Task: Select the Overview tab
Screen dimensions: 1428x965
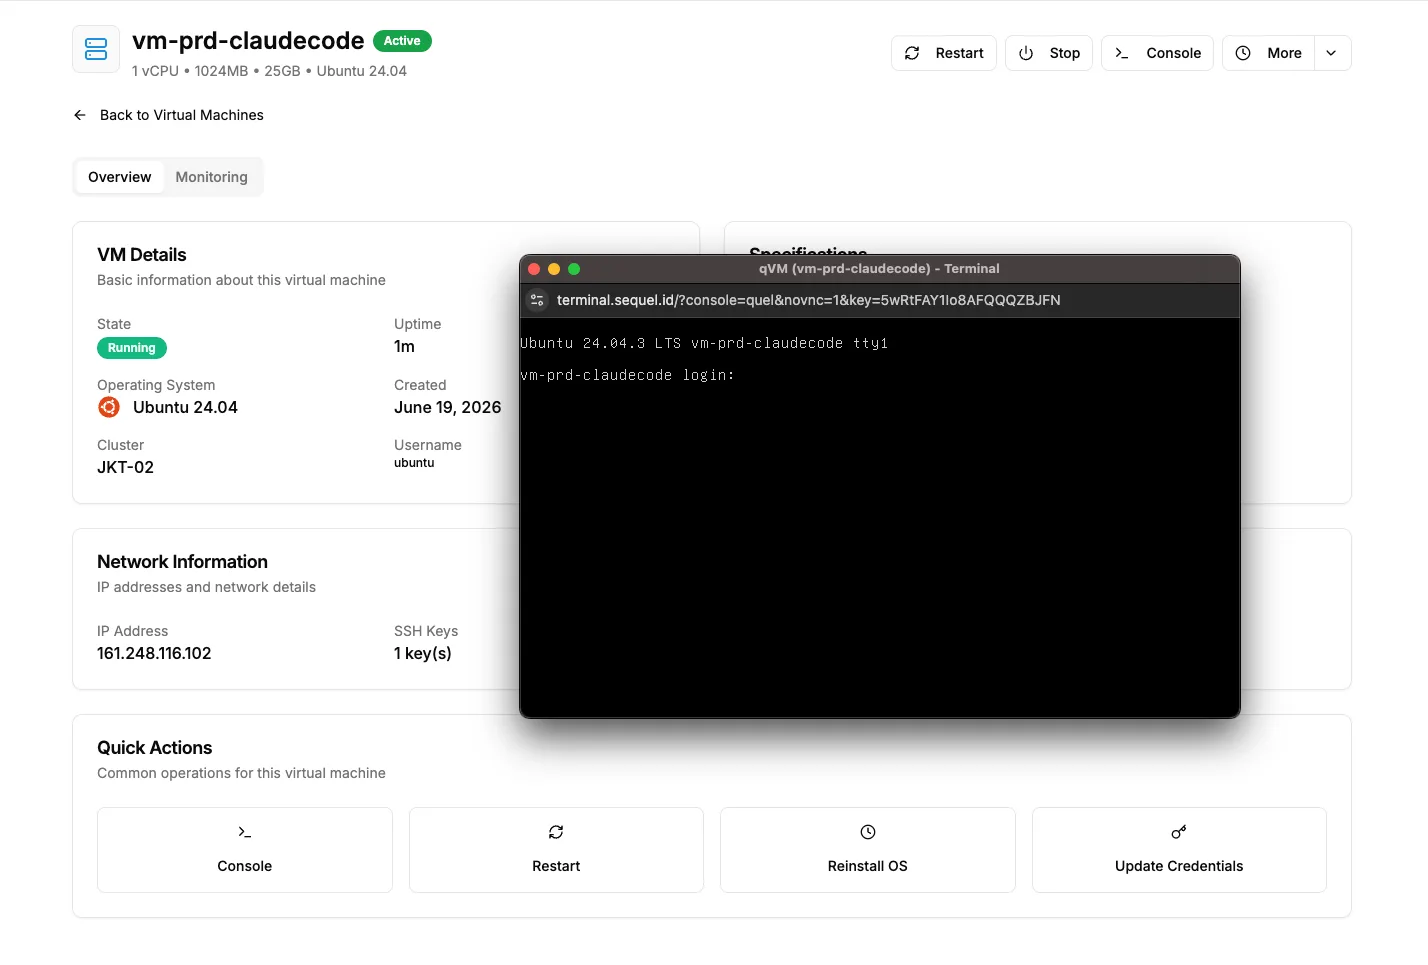Action: tap(120, 177)
